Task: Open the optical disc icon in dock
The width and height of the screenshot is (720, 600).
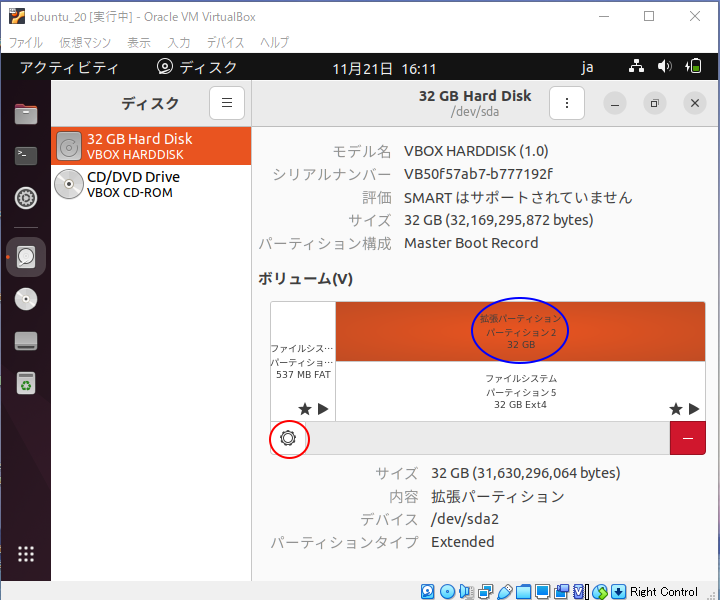Action: coord(26,299)
